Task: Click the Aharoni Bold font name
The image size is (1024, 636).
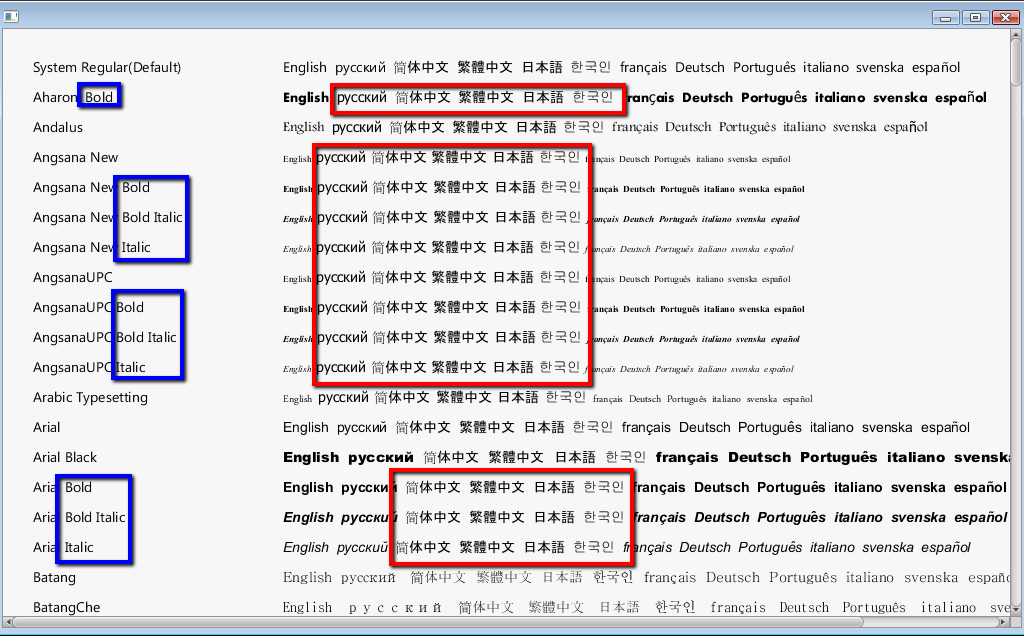Action: coord(73,98)
